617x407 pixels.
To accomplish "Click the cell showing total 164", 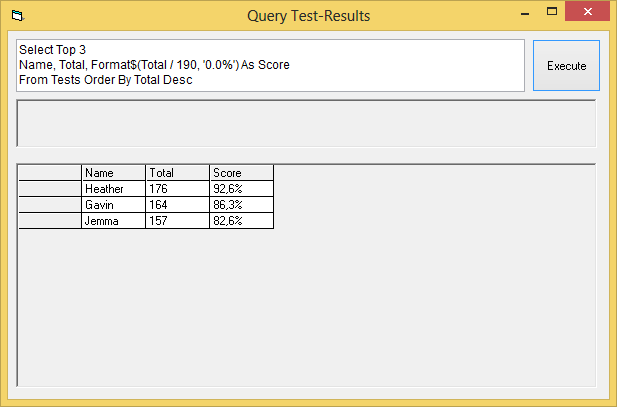I will point(177,204).
